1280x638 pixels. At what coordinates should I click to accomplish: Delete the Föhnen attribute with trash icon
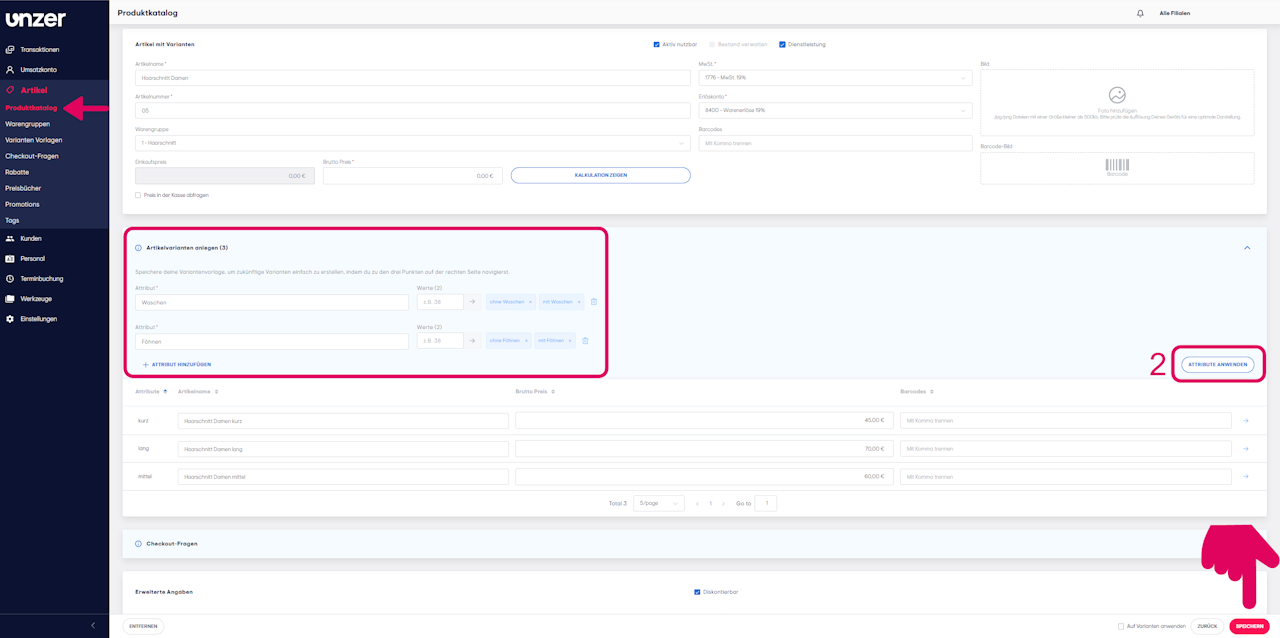point(585,341)
